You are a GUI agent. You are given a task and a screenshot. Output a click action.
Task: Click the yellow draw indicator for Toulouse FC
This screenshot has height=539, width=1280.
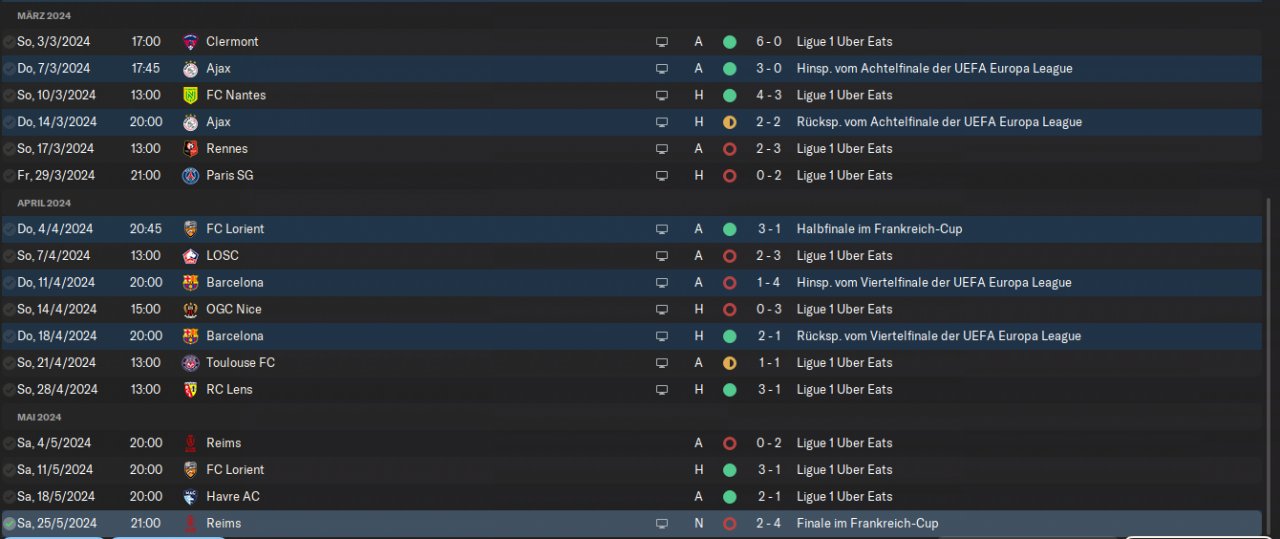click(x=729, y=363)
